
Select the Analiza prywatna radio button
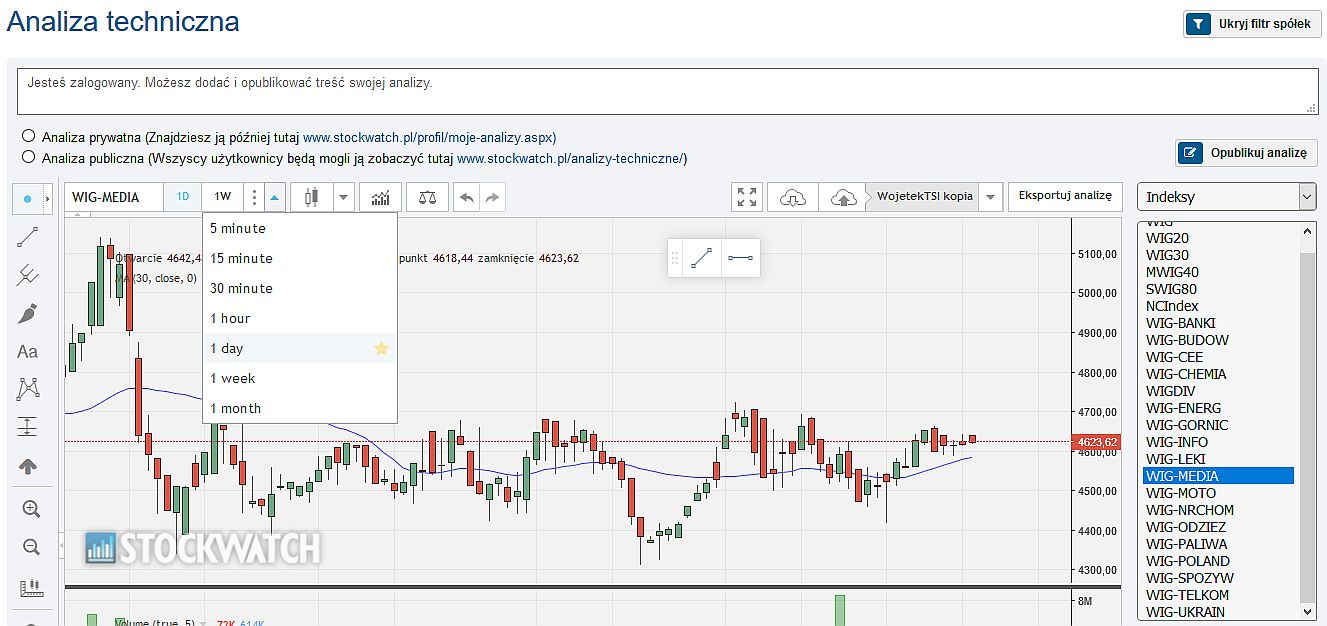(28, 136)
